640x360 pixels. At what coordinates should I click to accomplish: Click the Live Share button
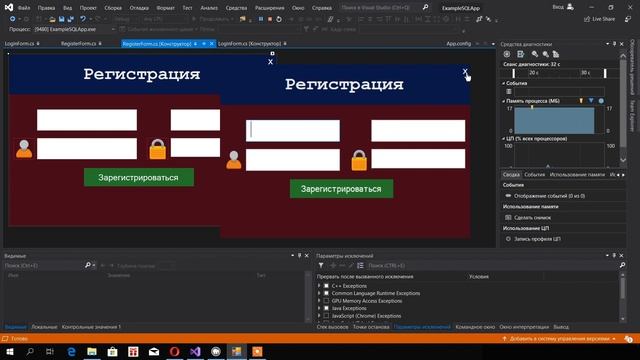click(x=599, y=19)
